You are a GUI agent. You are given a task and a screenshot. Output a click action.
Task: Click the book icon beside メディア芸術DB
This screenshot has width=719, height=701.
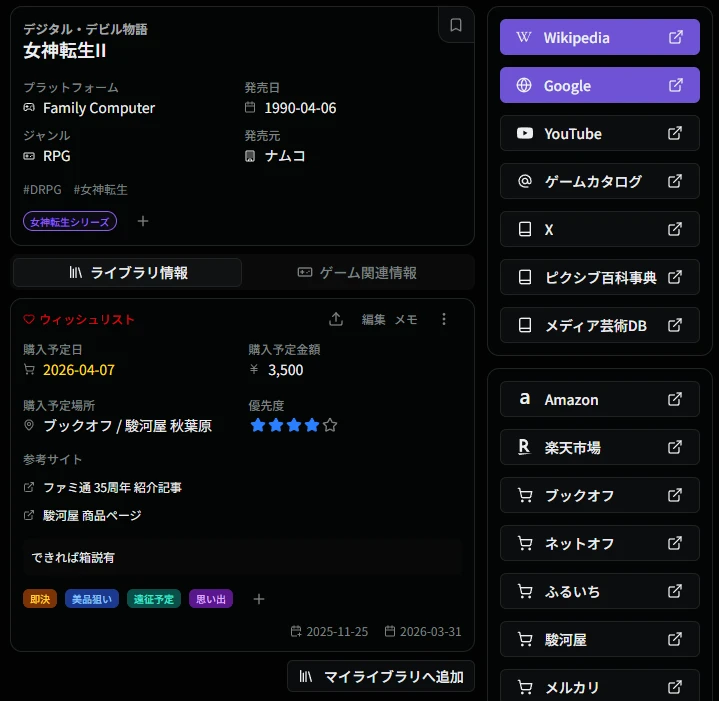coord(525,325)
